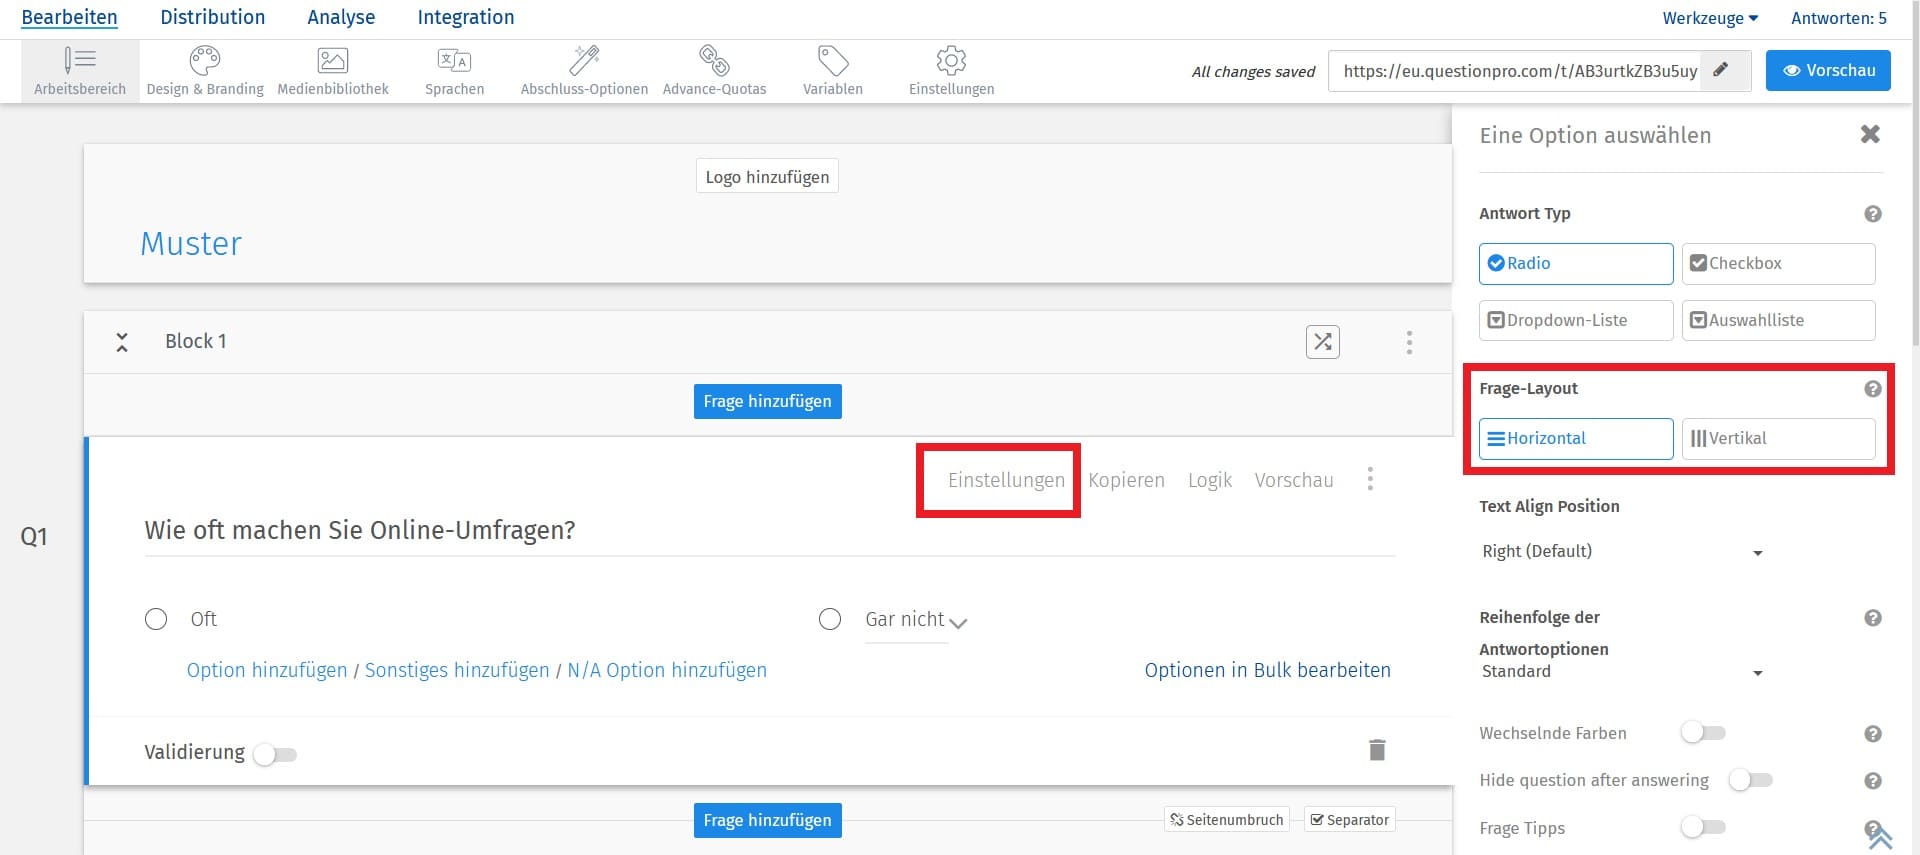Click Option hinzufügen link
This screenshot has height=855, width=1920.
click(x=267, y=670)
